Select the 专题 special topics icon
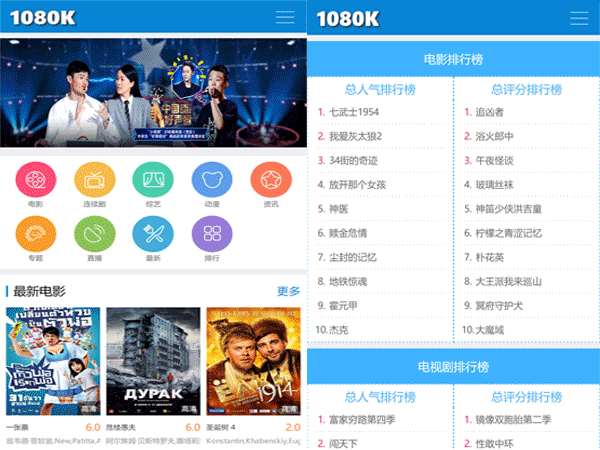The height and width of the screenshot is (450, 600). [36, 234]
